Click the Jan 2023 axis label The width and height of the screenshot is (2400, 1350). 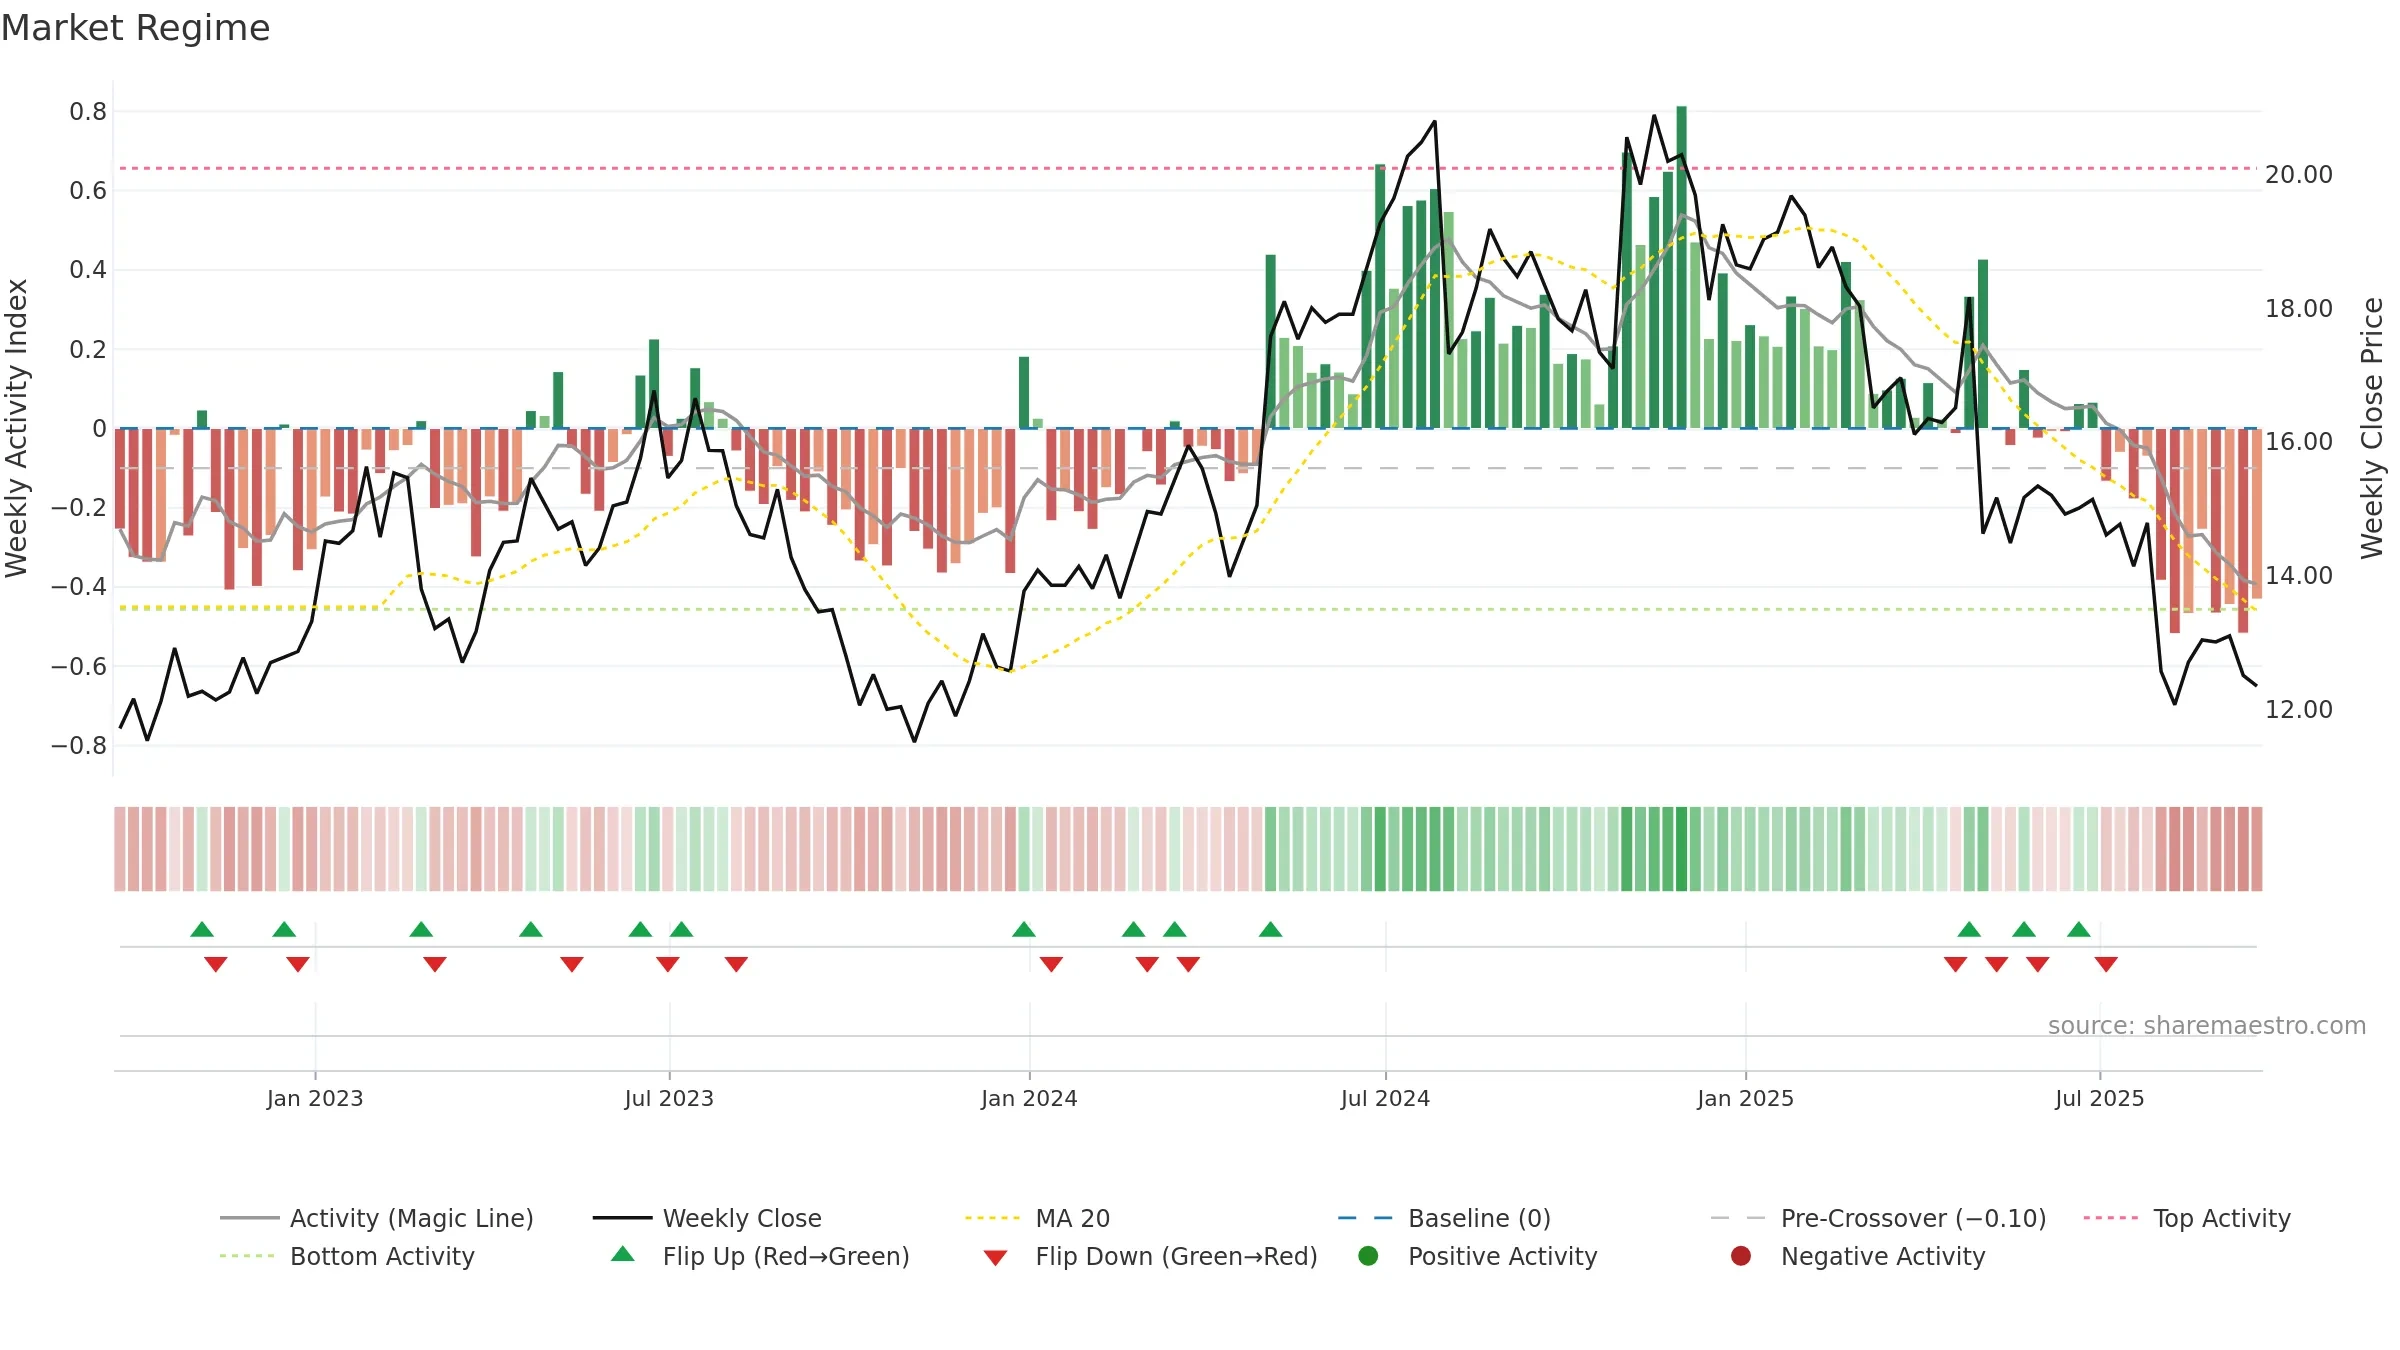pos(315,1099)
